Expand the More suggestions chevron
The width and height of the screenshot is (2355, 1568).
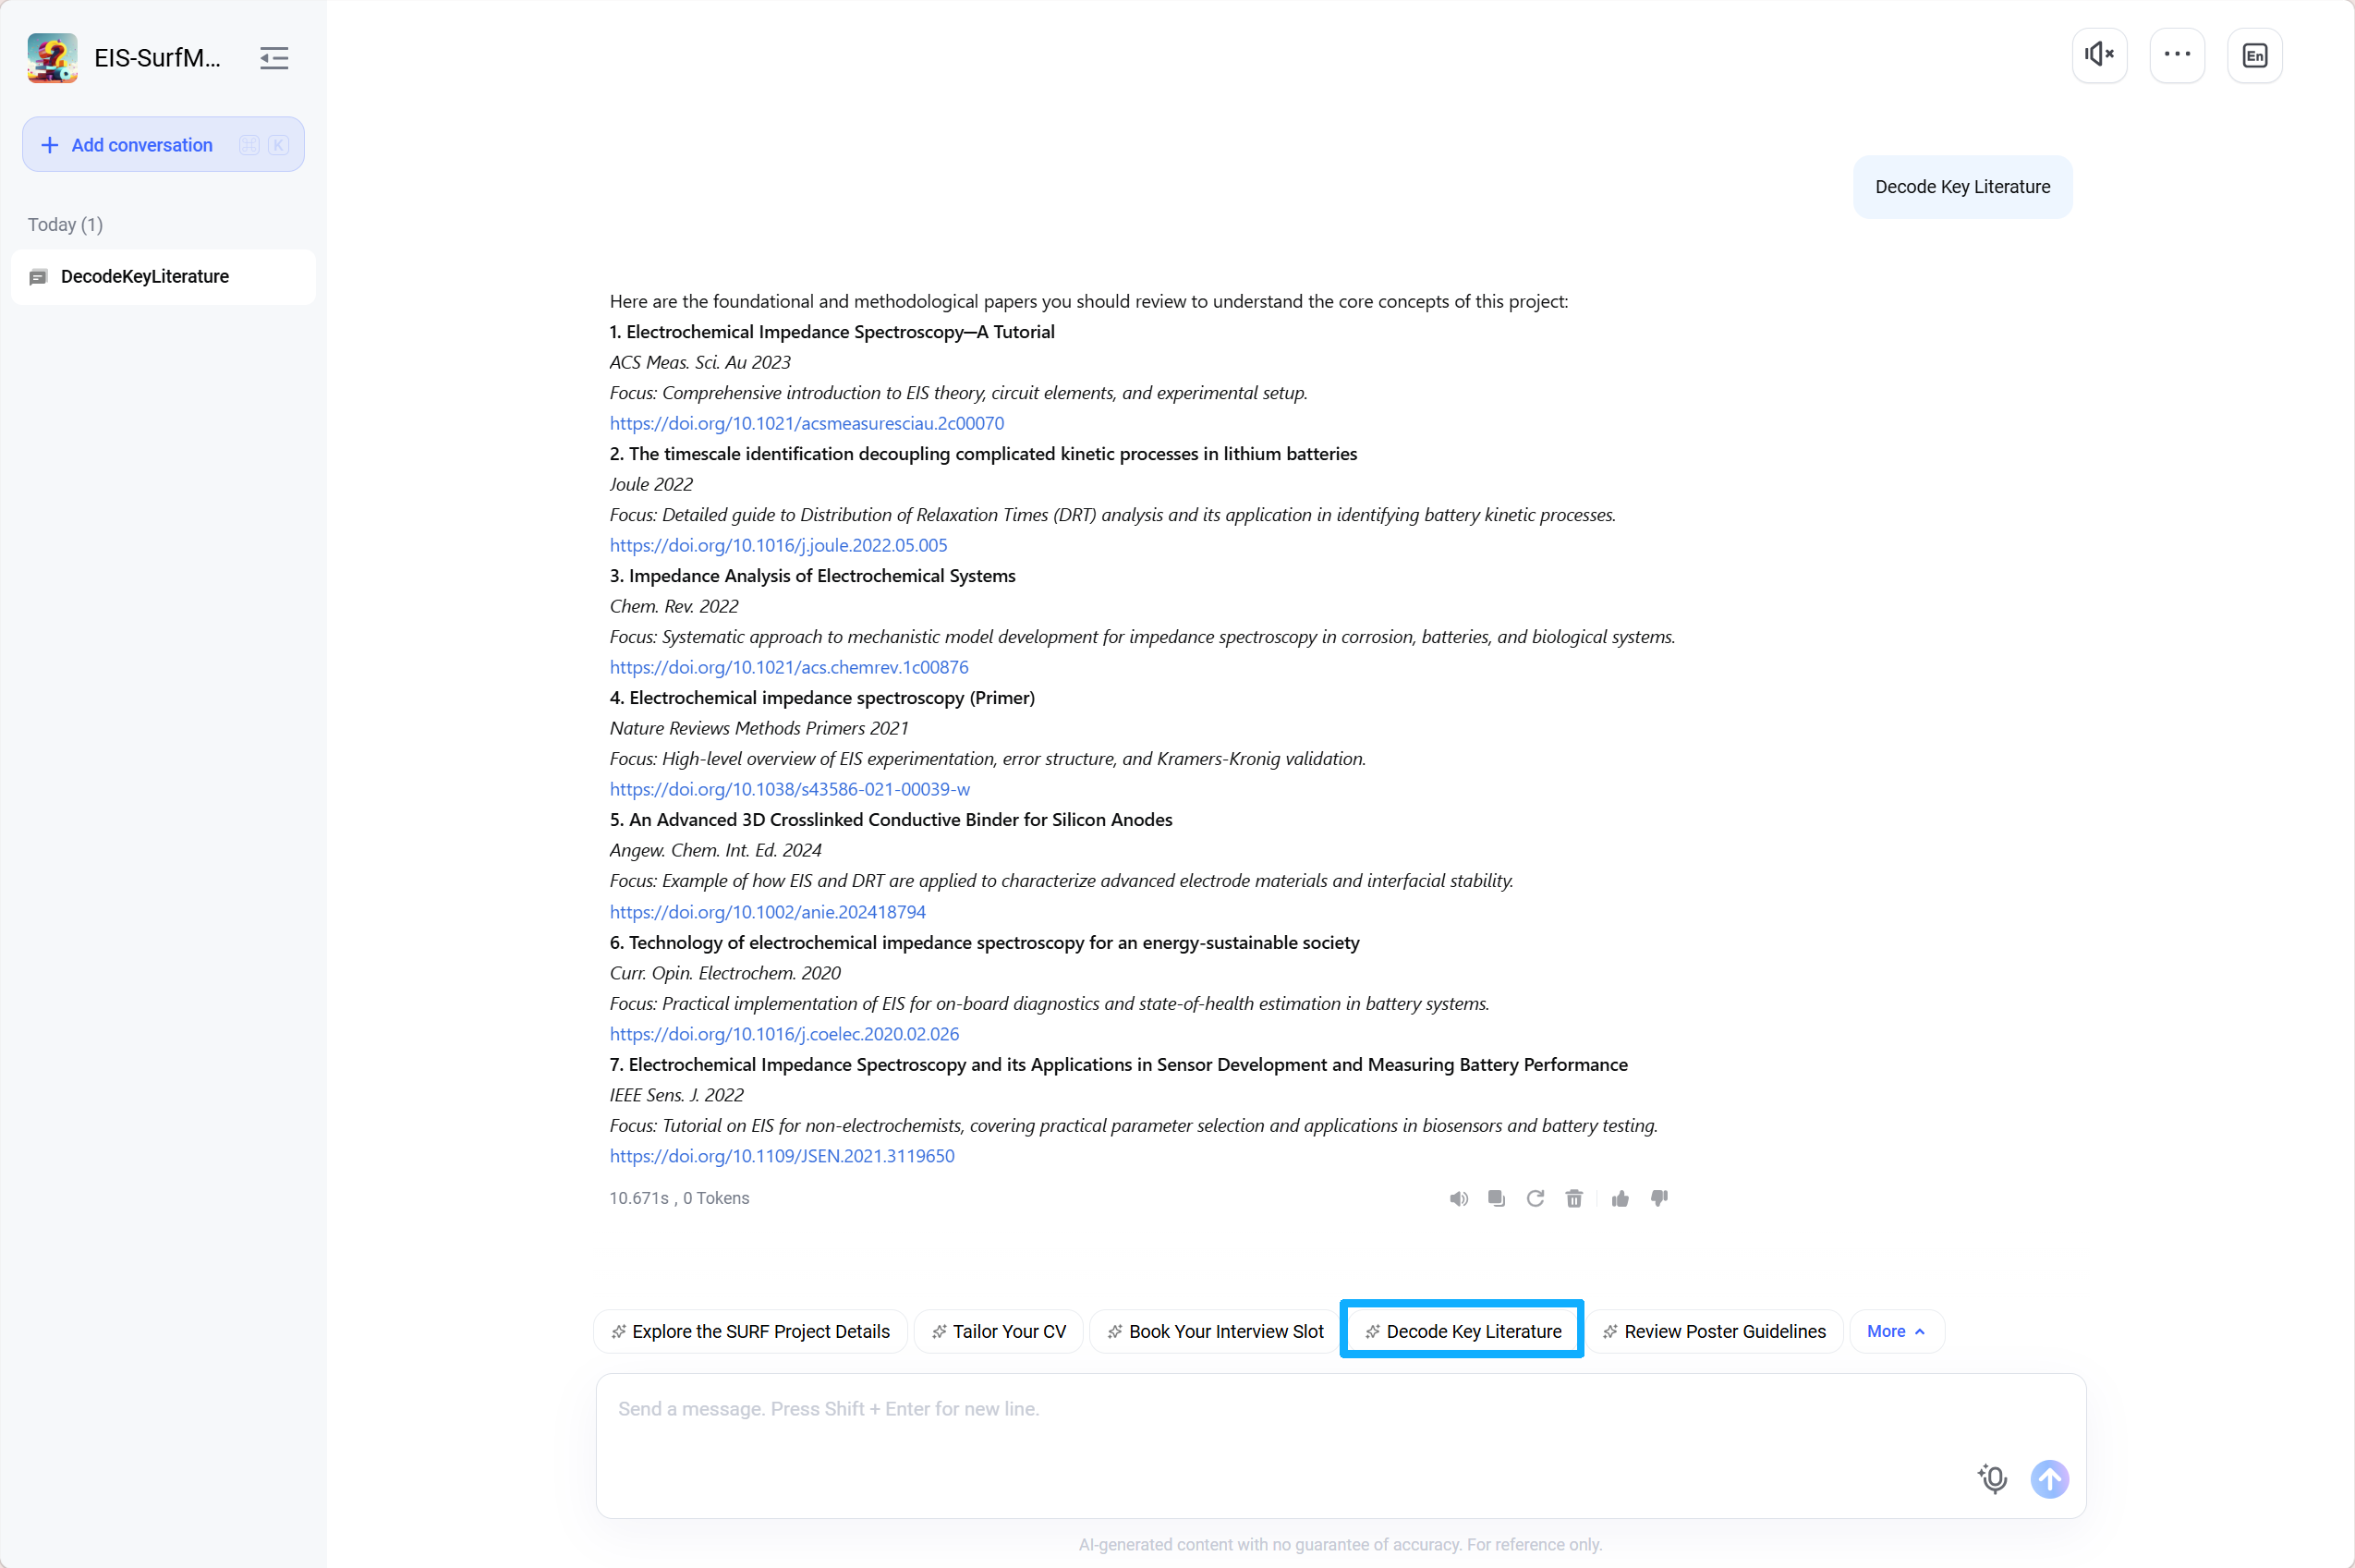[x=1896, y=1331]
